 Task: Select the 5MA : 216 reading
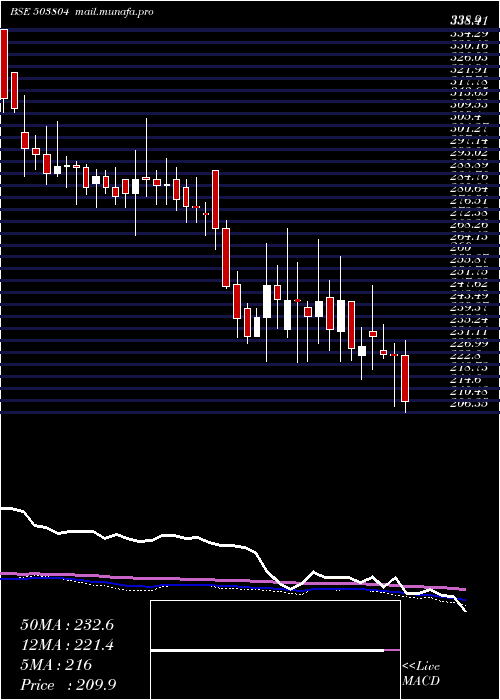pos(56,665)
